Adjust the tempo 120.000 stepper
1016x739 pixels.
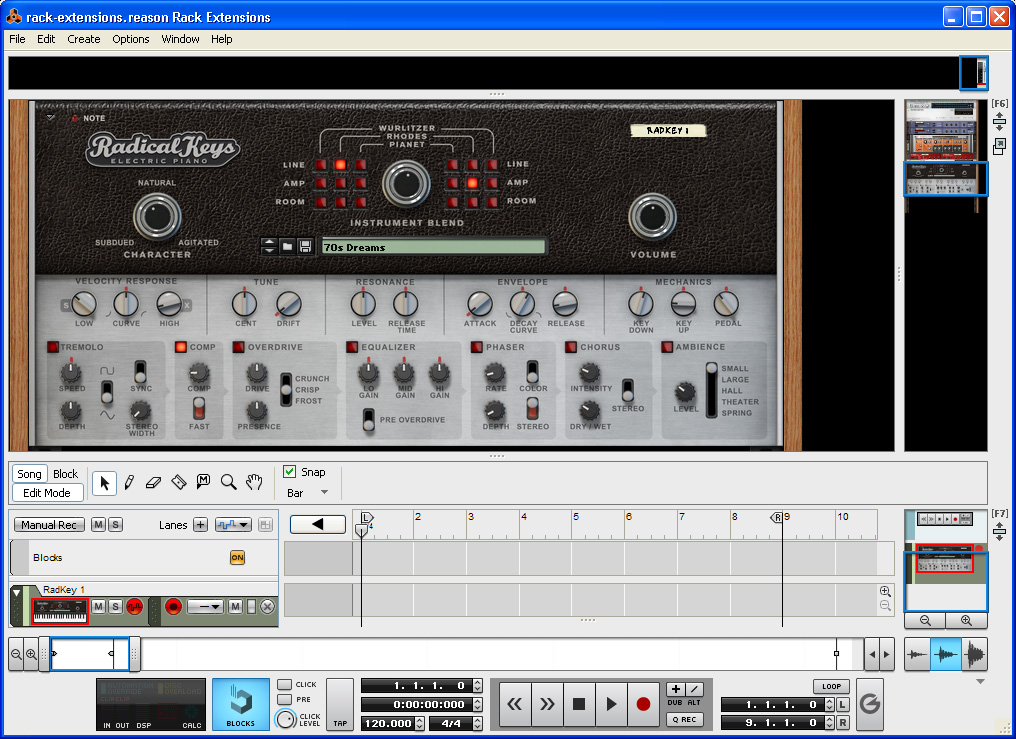tap(419, 723)
